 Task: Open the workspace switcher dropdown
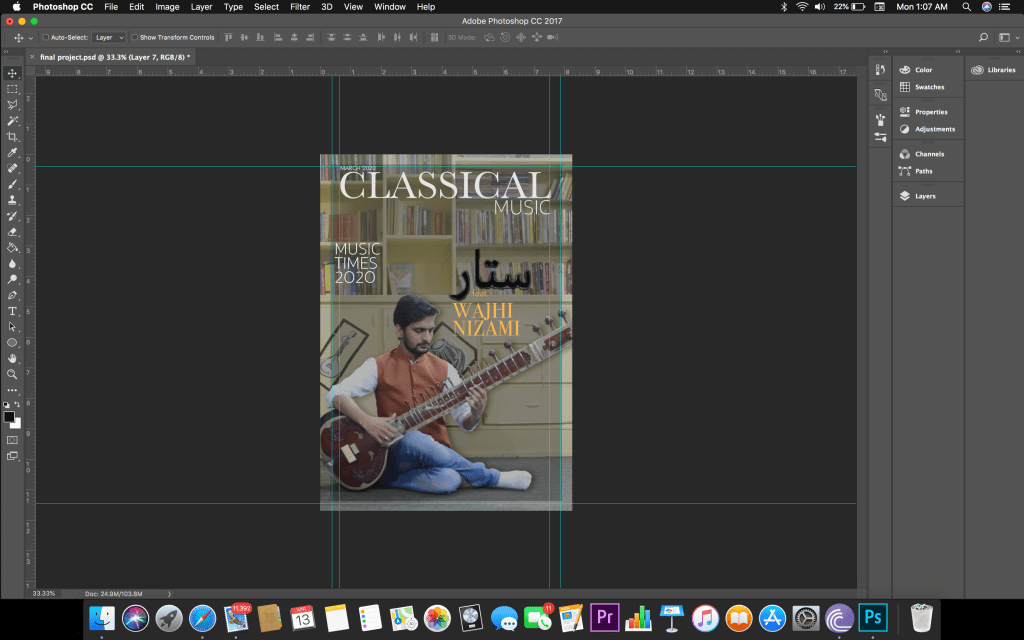[x=1005, y=38]
